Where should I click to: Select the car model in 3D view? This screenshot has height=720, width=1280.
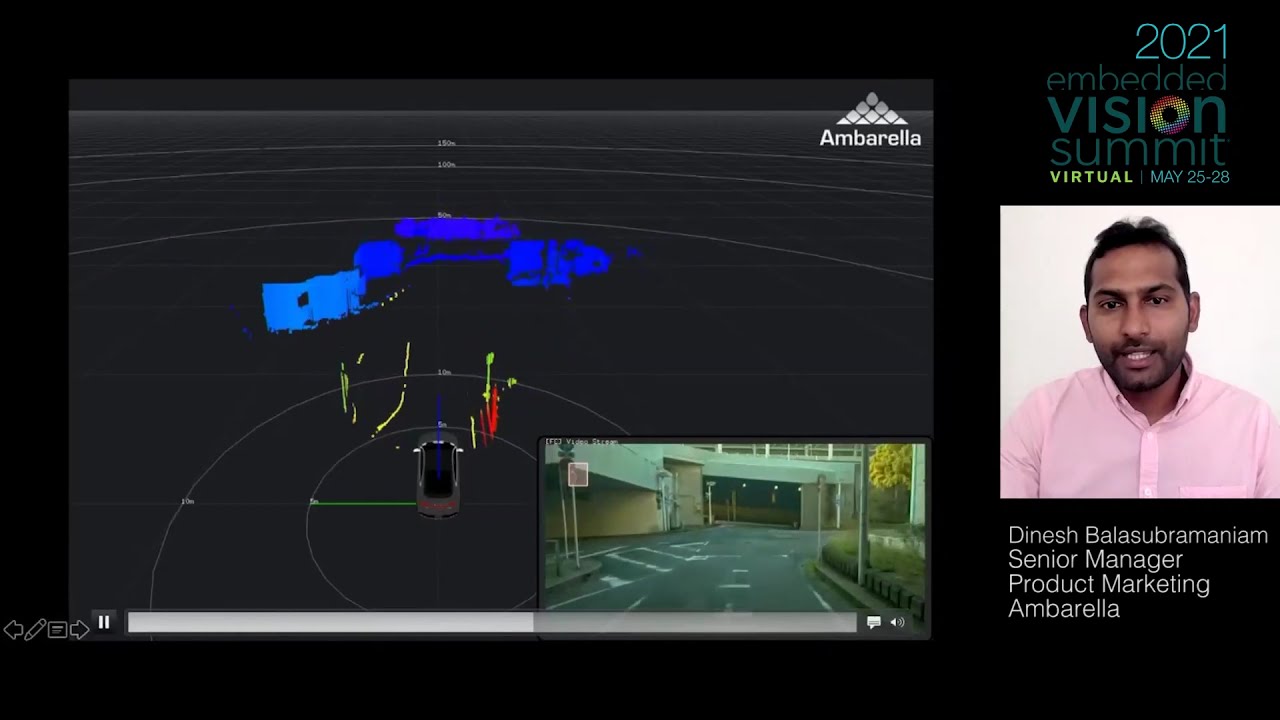(438, 477)
